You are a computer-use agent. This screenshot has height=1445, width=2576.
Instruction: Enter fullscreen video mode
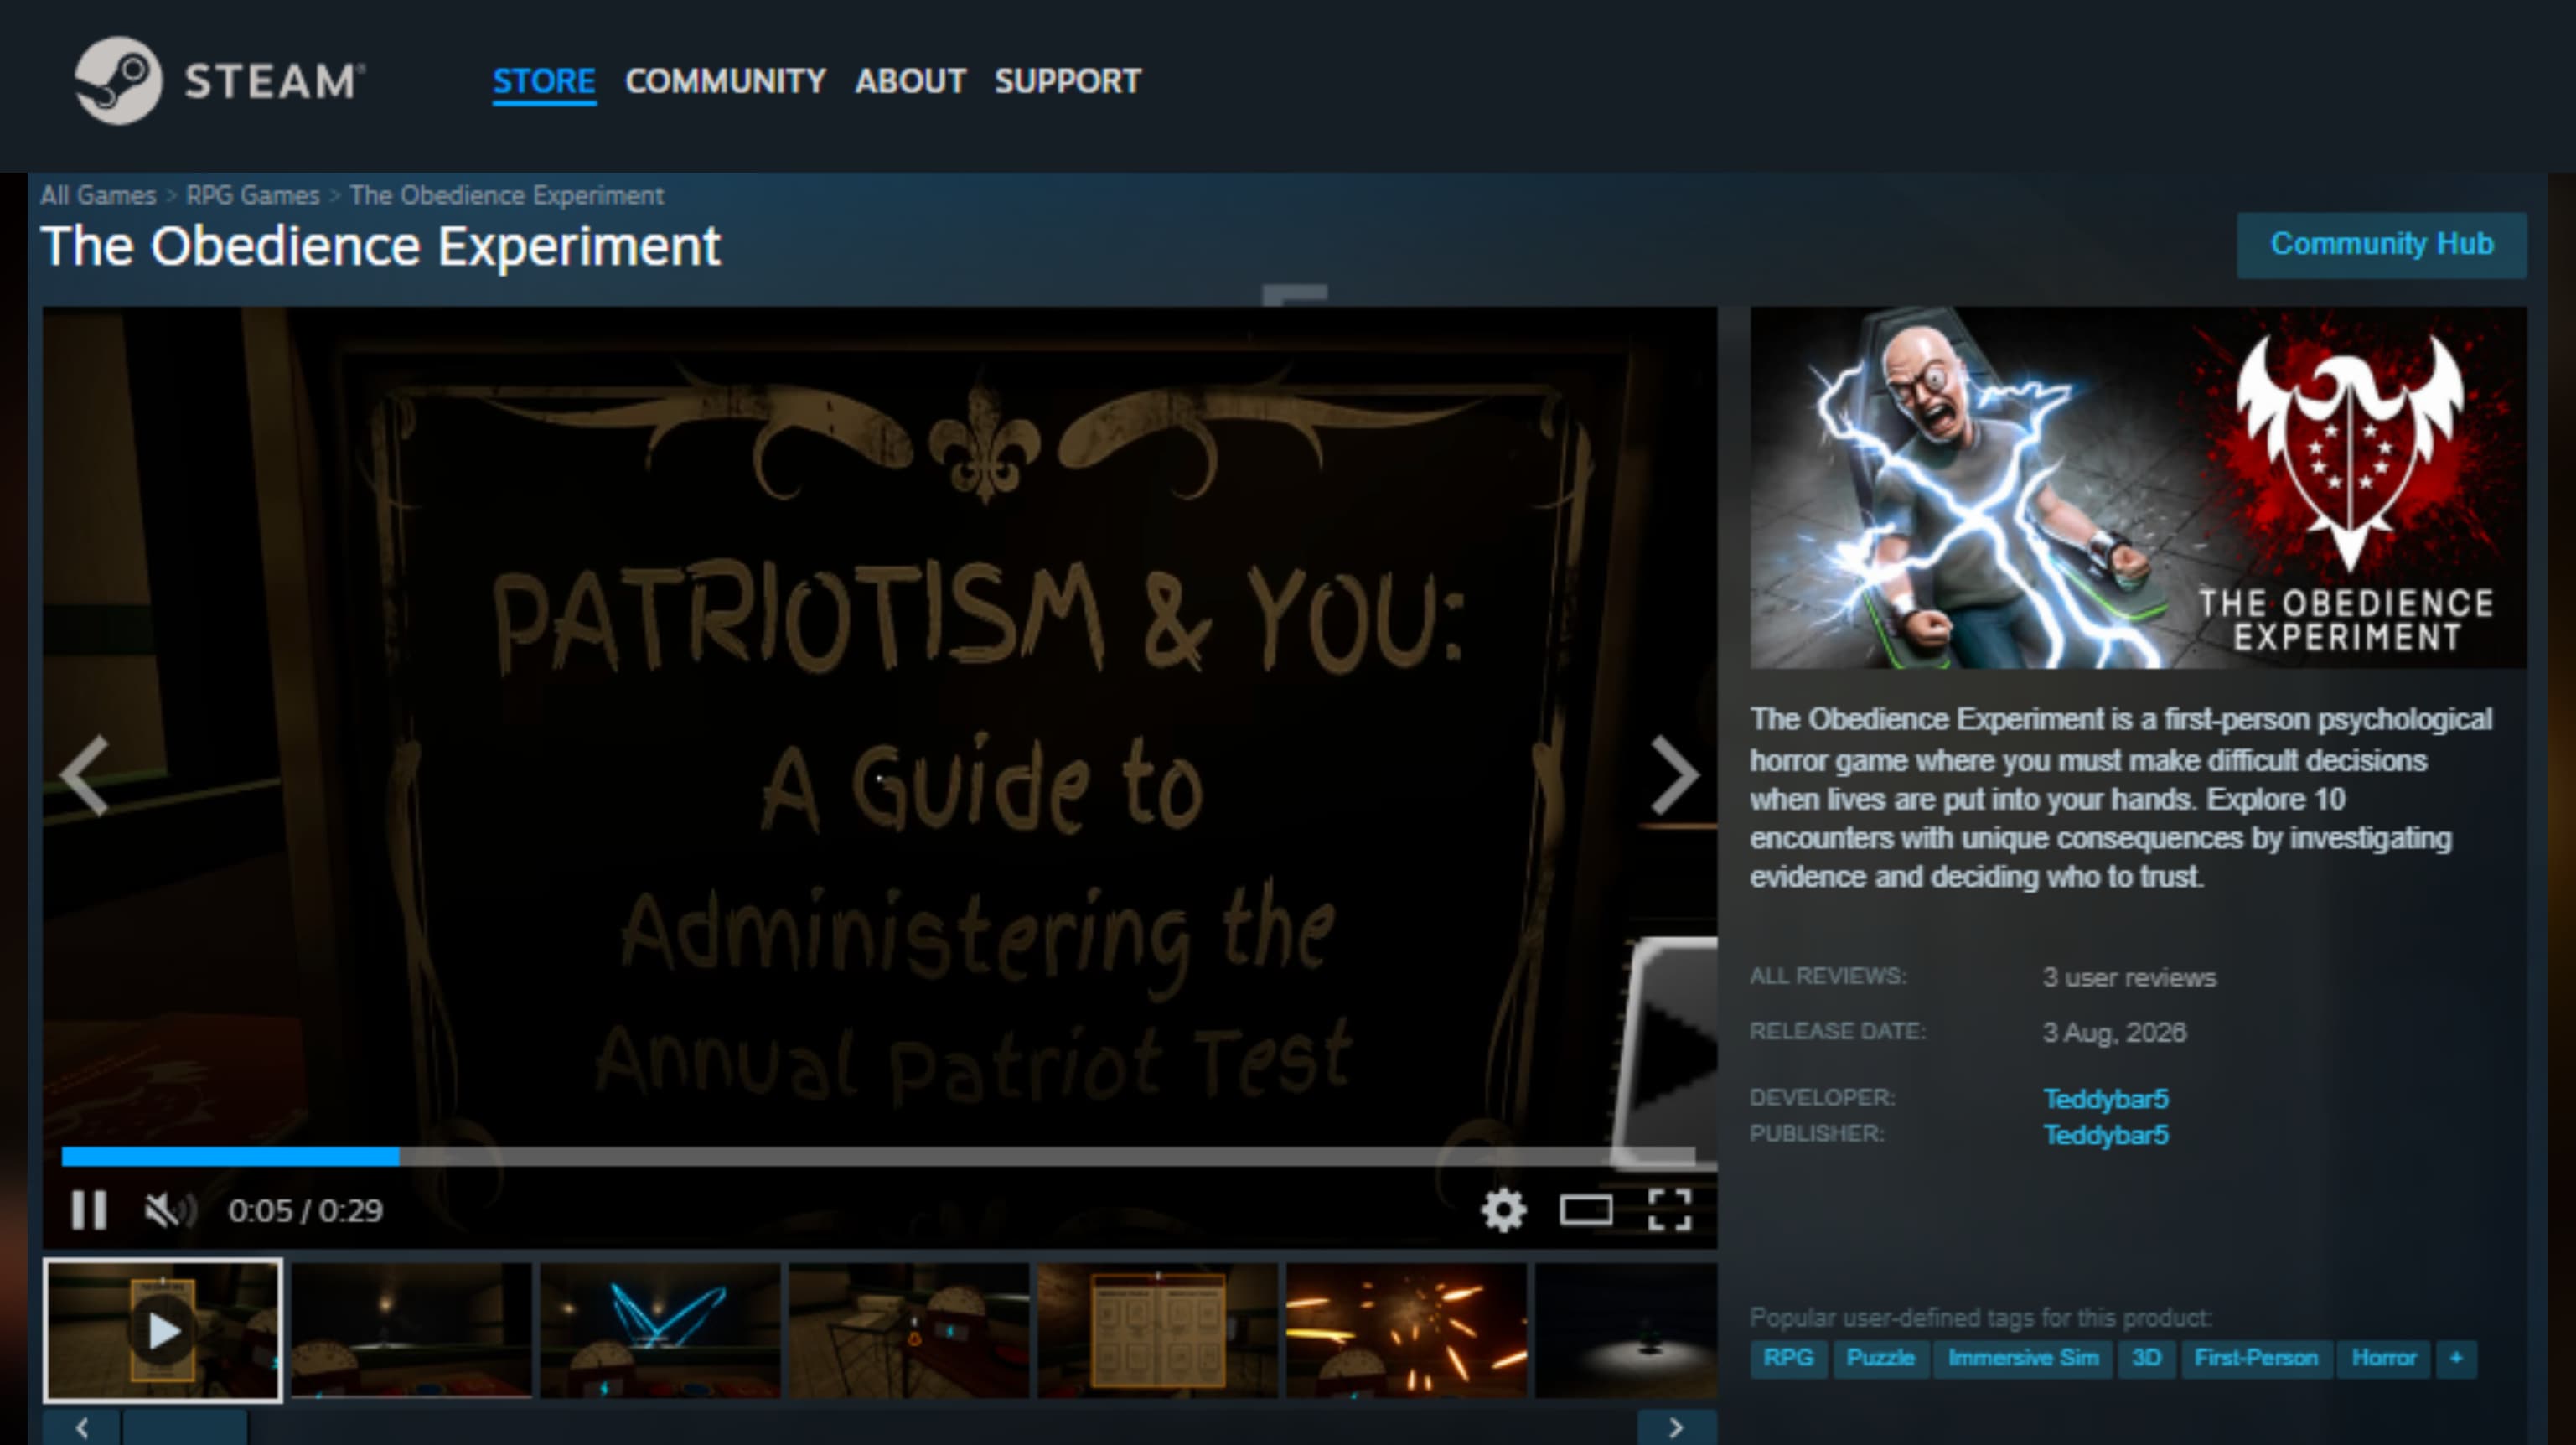coord(1669,1210)
